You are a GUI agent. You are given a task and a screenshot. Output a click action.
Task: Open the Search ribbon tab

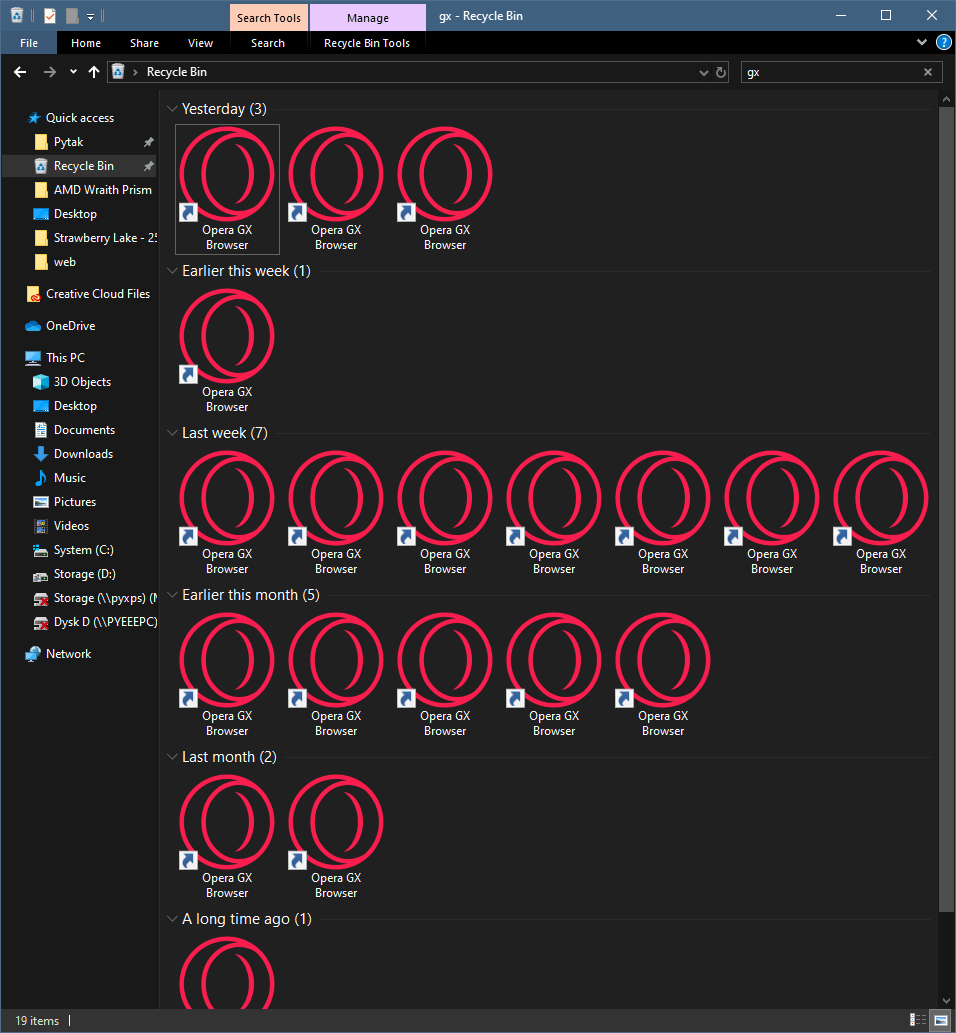267,43
